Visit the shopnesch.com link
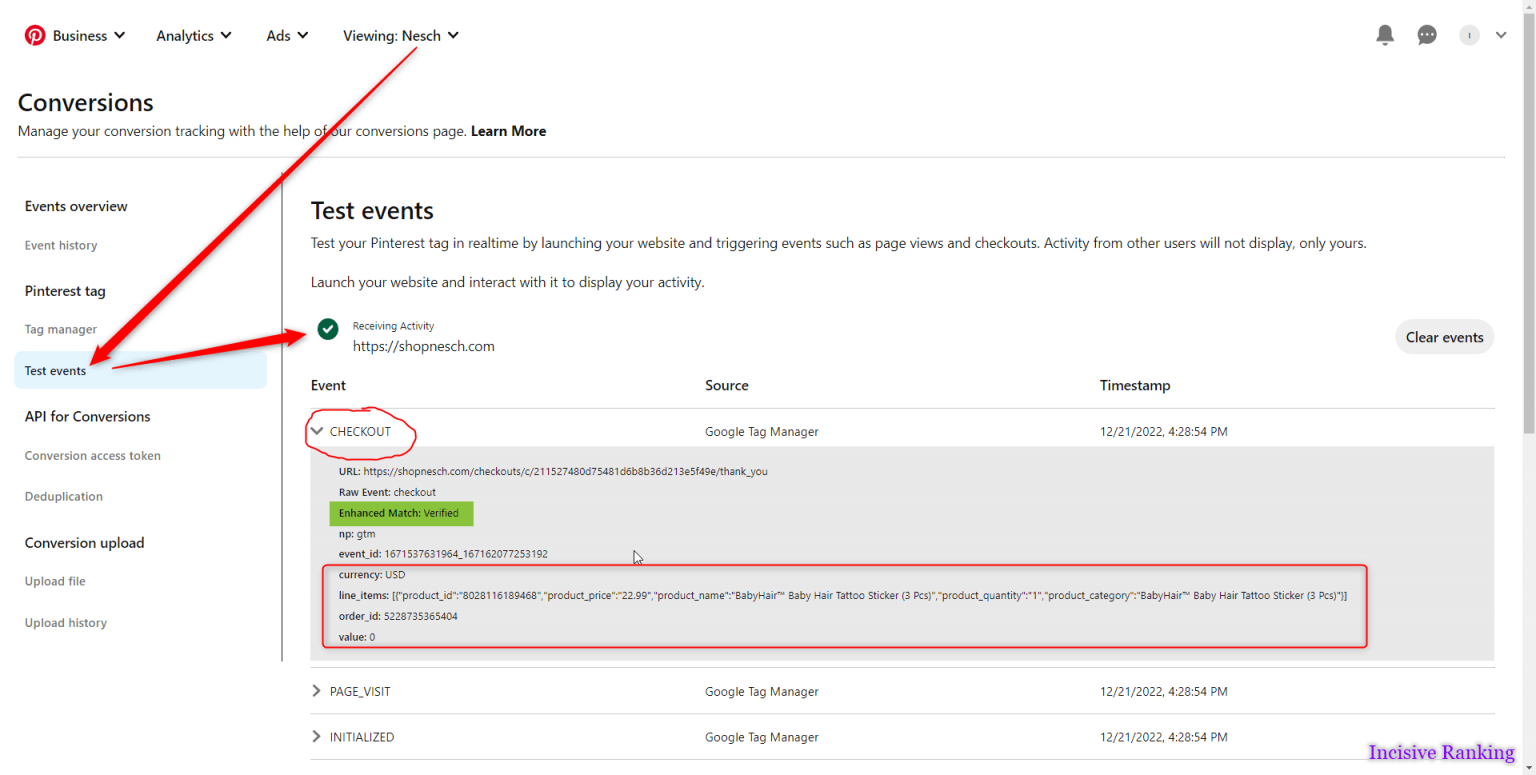The height and width of the screenshot is (775, 1536). point(423,346)
